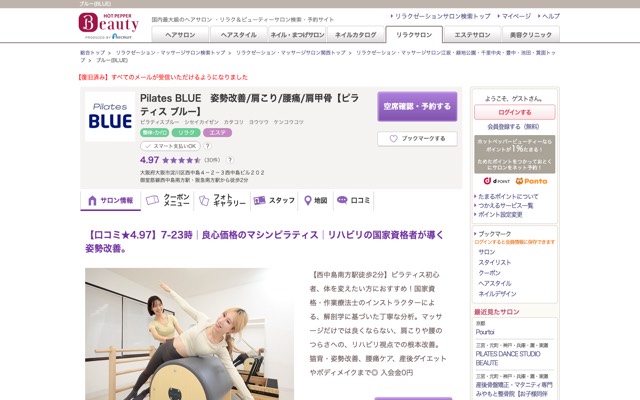Viewport: 640px width, 400px height.
Task: Click the d POINT logo
Action: click(x=497, y=181)
